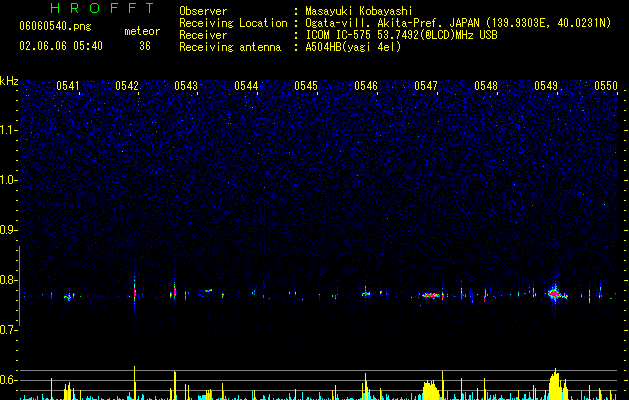This screenshot has width=629, height=400.
Task: Click observer name Masayuki Kobayashi
Action: point(359,11)
